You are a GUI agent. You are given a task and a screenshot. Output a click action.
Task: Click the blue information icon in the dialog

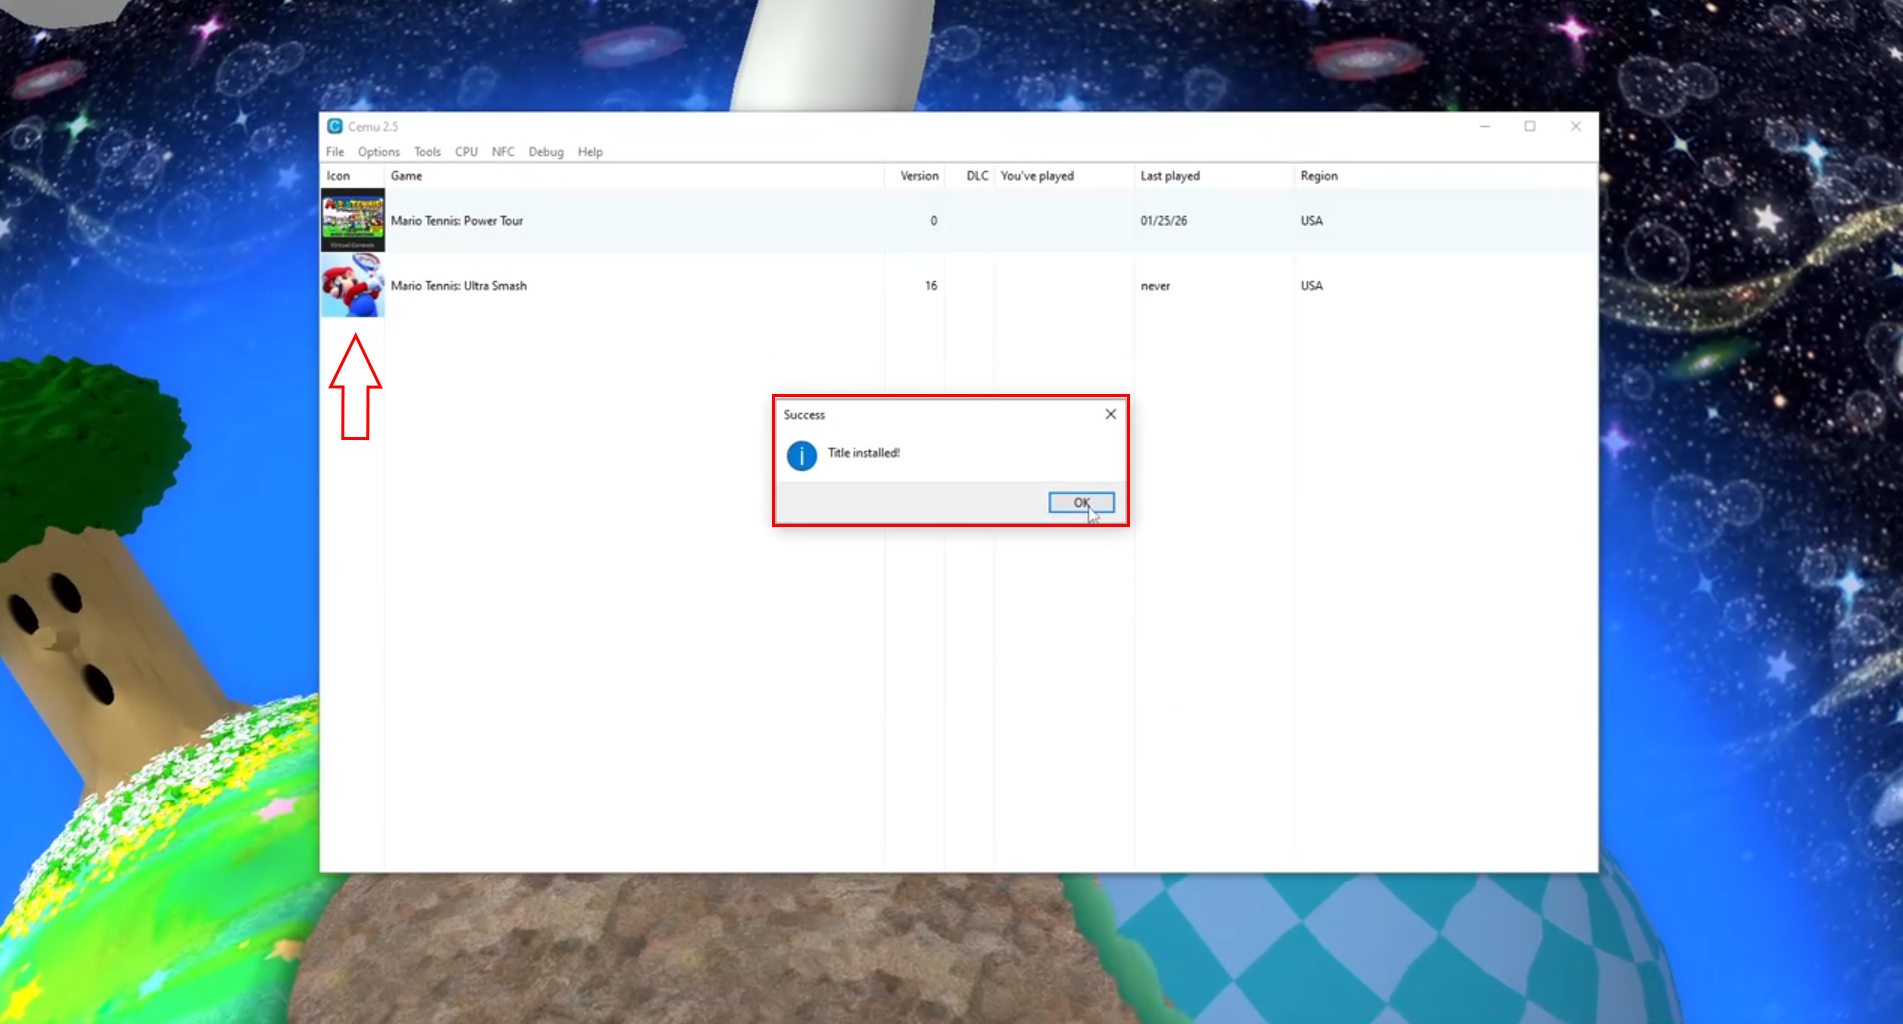[800, 455]
